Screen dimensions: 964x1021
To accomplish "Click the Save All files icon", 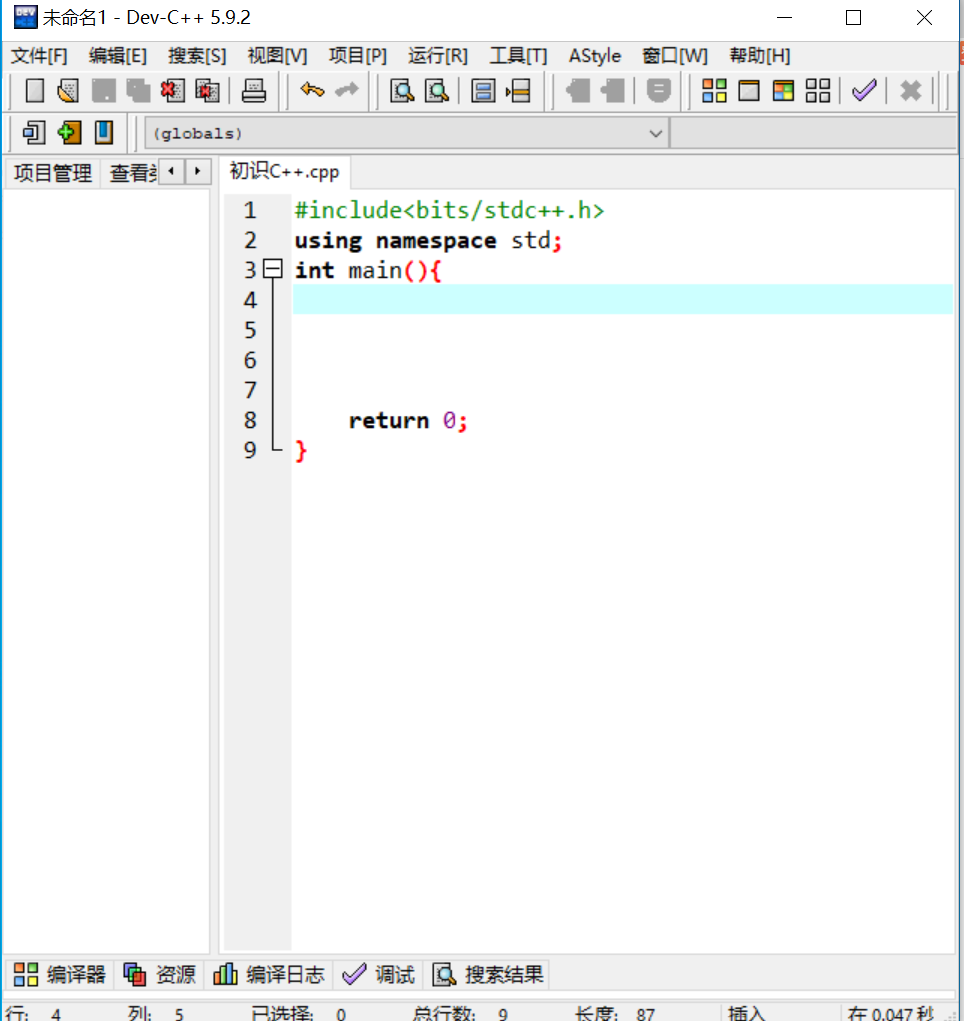I will (138, 91).
